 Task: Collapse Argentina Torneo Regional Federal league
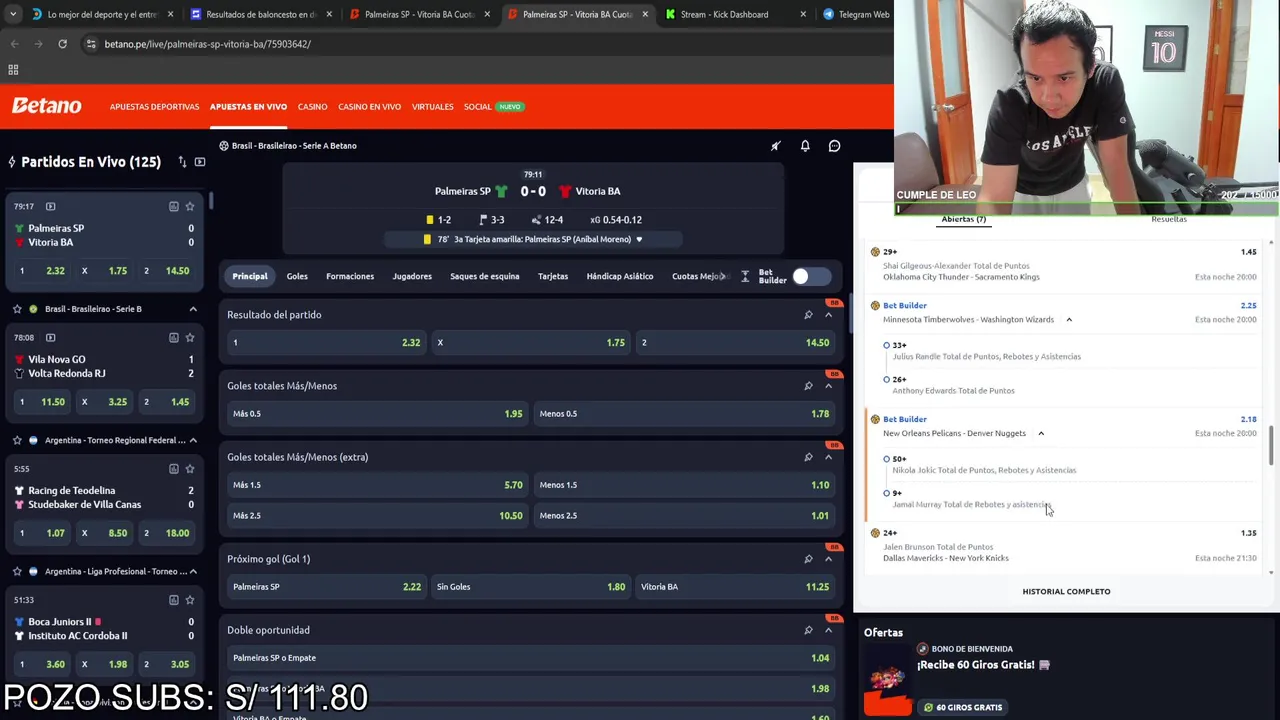193,440
